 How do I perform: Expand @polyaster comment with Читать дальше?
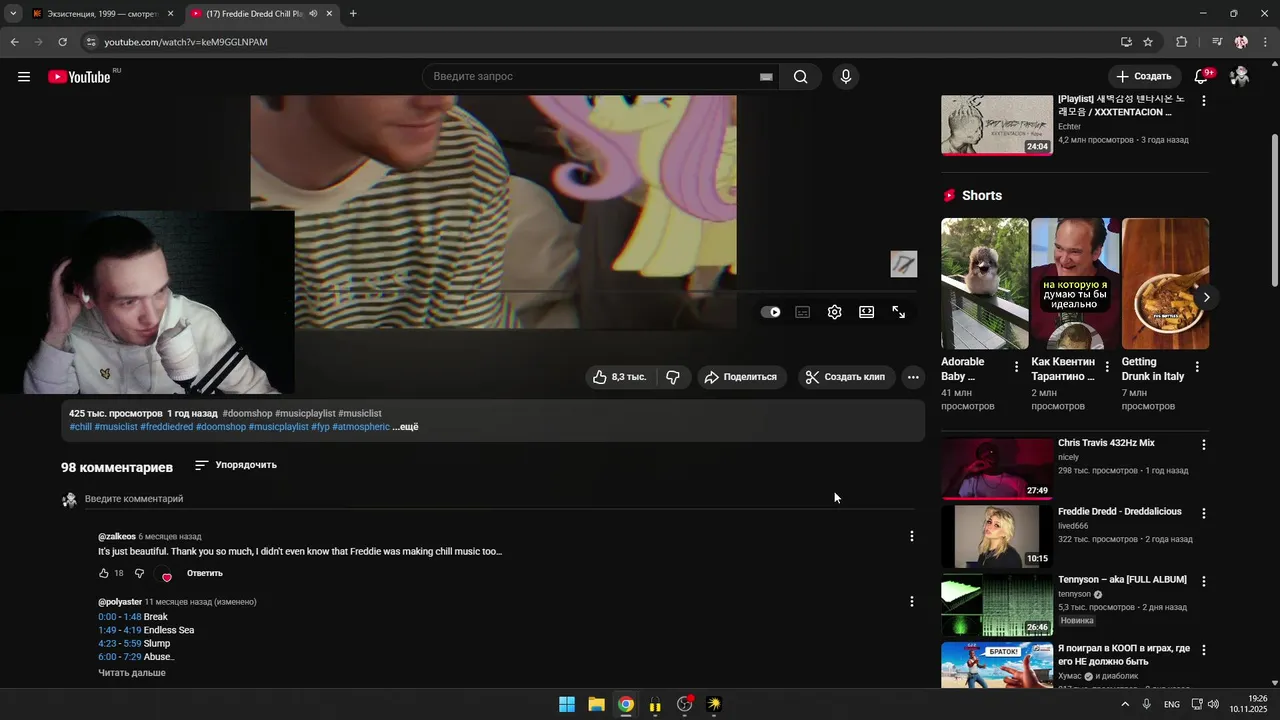tap(132, 673)
